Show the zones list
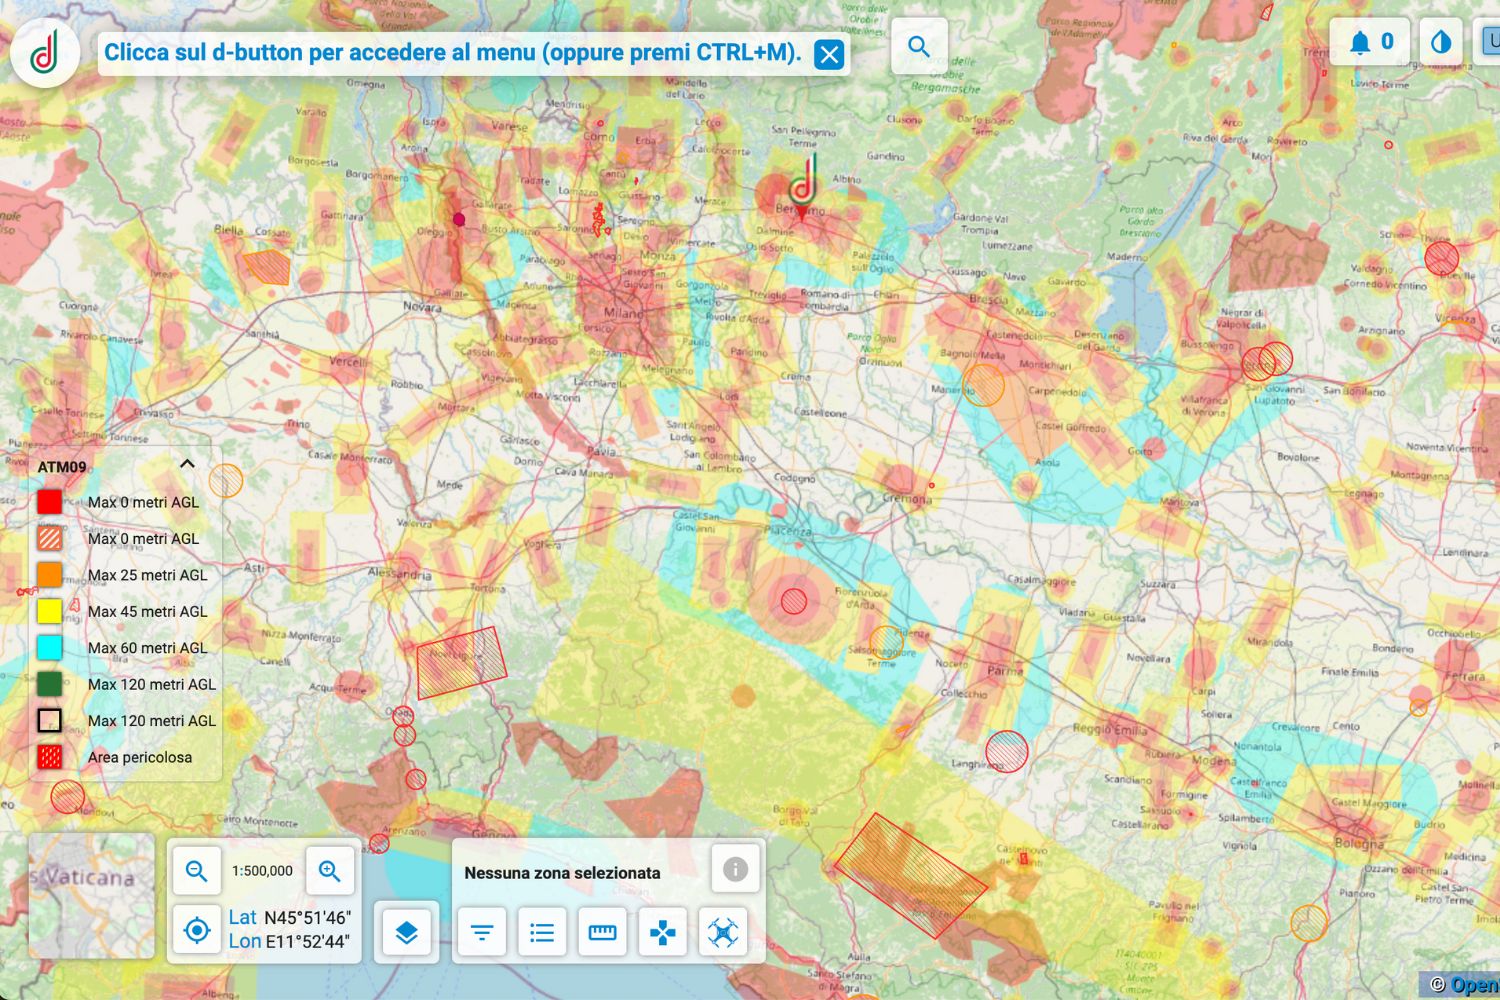Screen dimensions: 1500x1000 pyautogui.click(x=542, y=932)
